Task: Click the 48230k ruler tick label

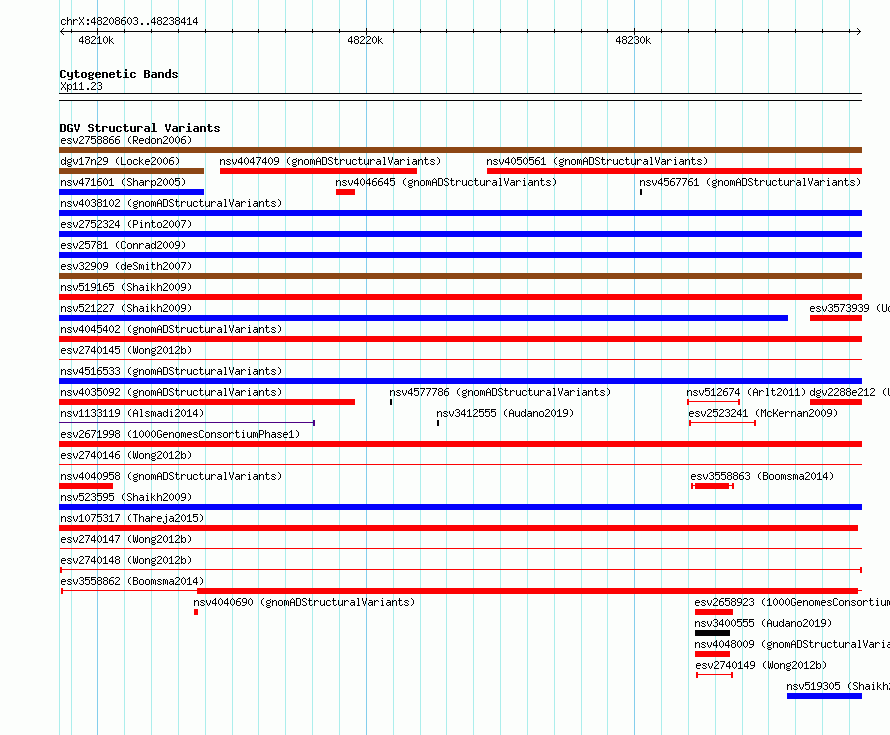Action: click(x=633, y=40)
